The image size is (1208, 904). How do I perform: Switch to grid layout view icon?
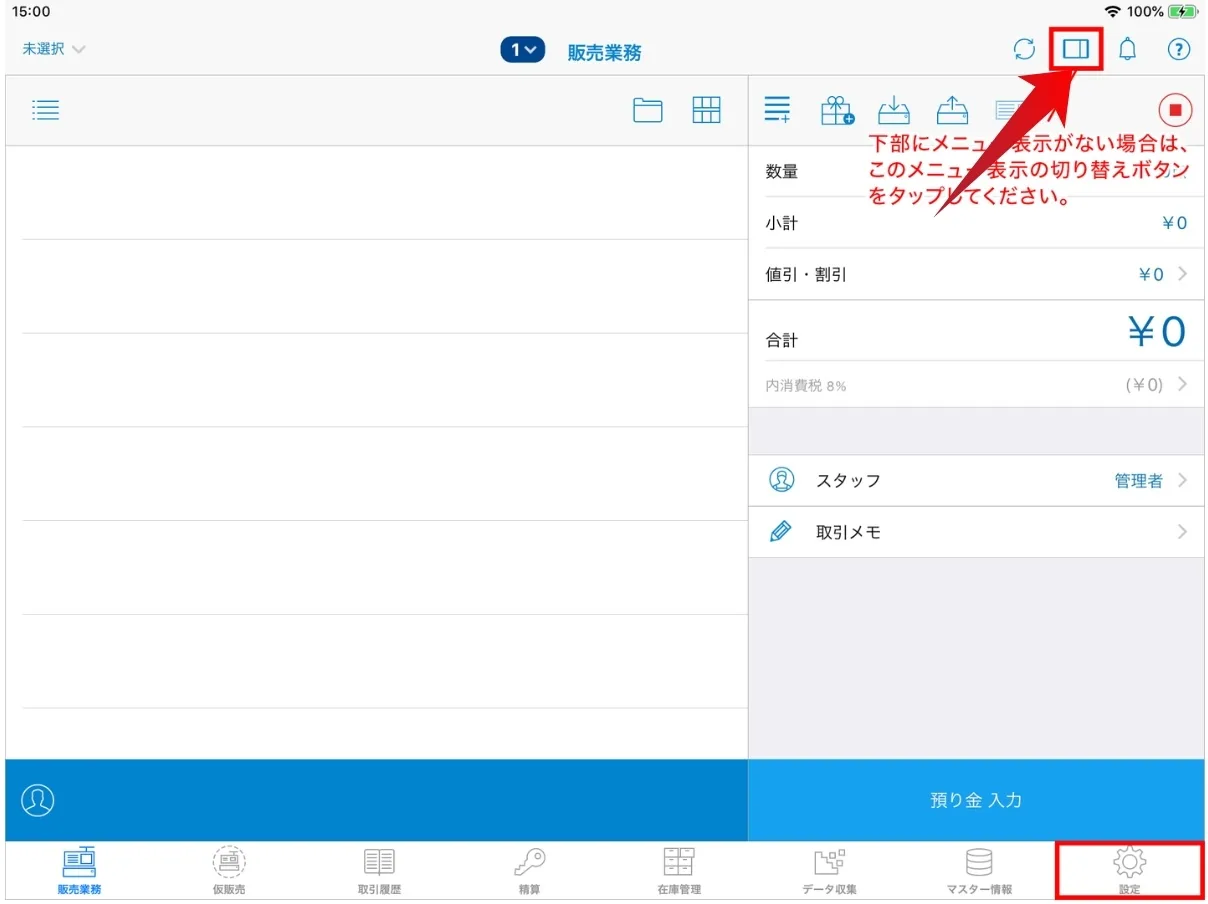(706, 110)
